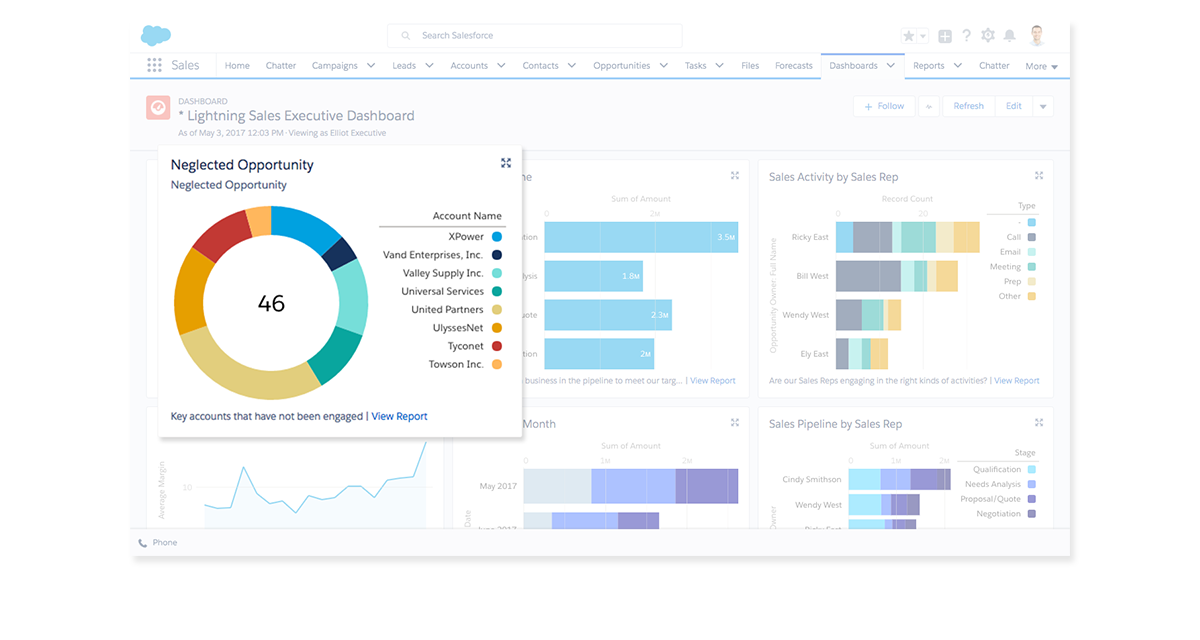Click the Search Salesforce field
This screenshot has height=640, width=1200.
[x=535, y=36]
